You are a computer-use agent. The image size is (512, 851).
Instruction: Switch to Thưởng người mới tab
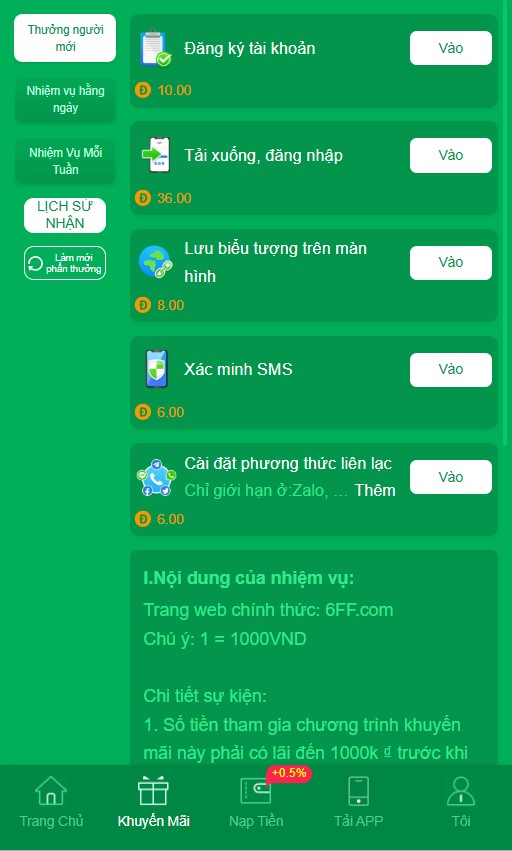point(65,38)
